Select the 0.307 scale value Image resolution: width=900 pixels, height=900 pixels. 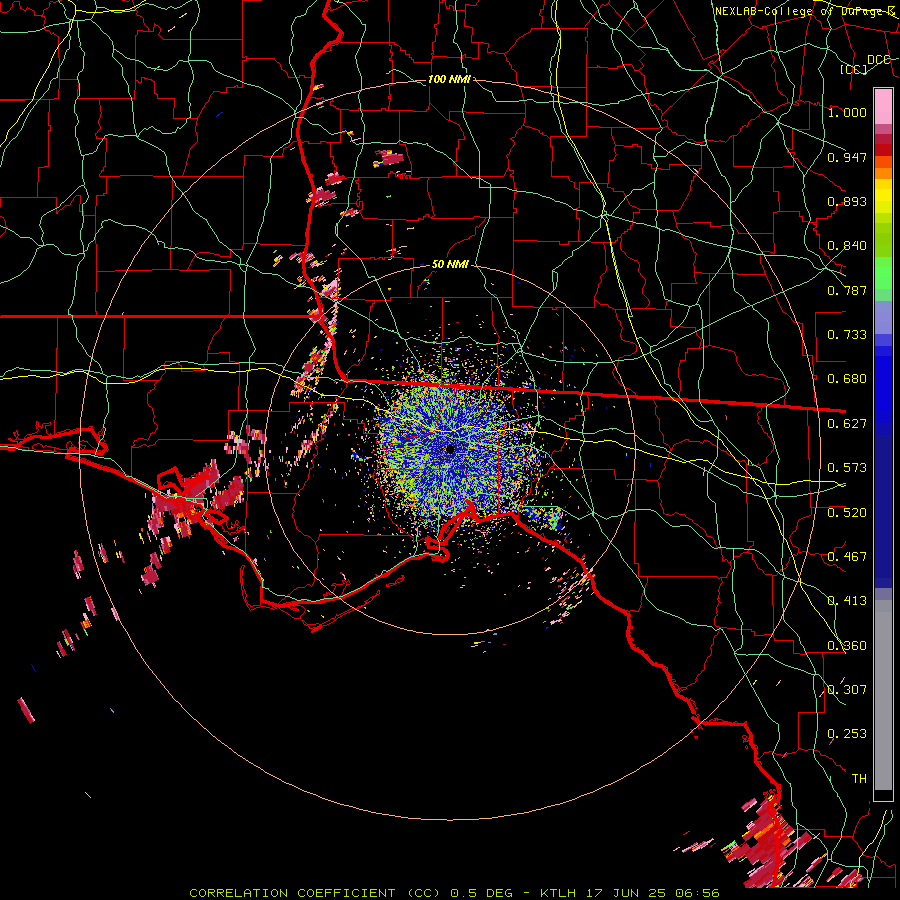(847, 690)
